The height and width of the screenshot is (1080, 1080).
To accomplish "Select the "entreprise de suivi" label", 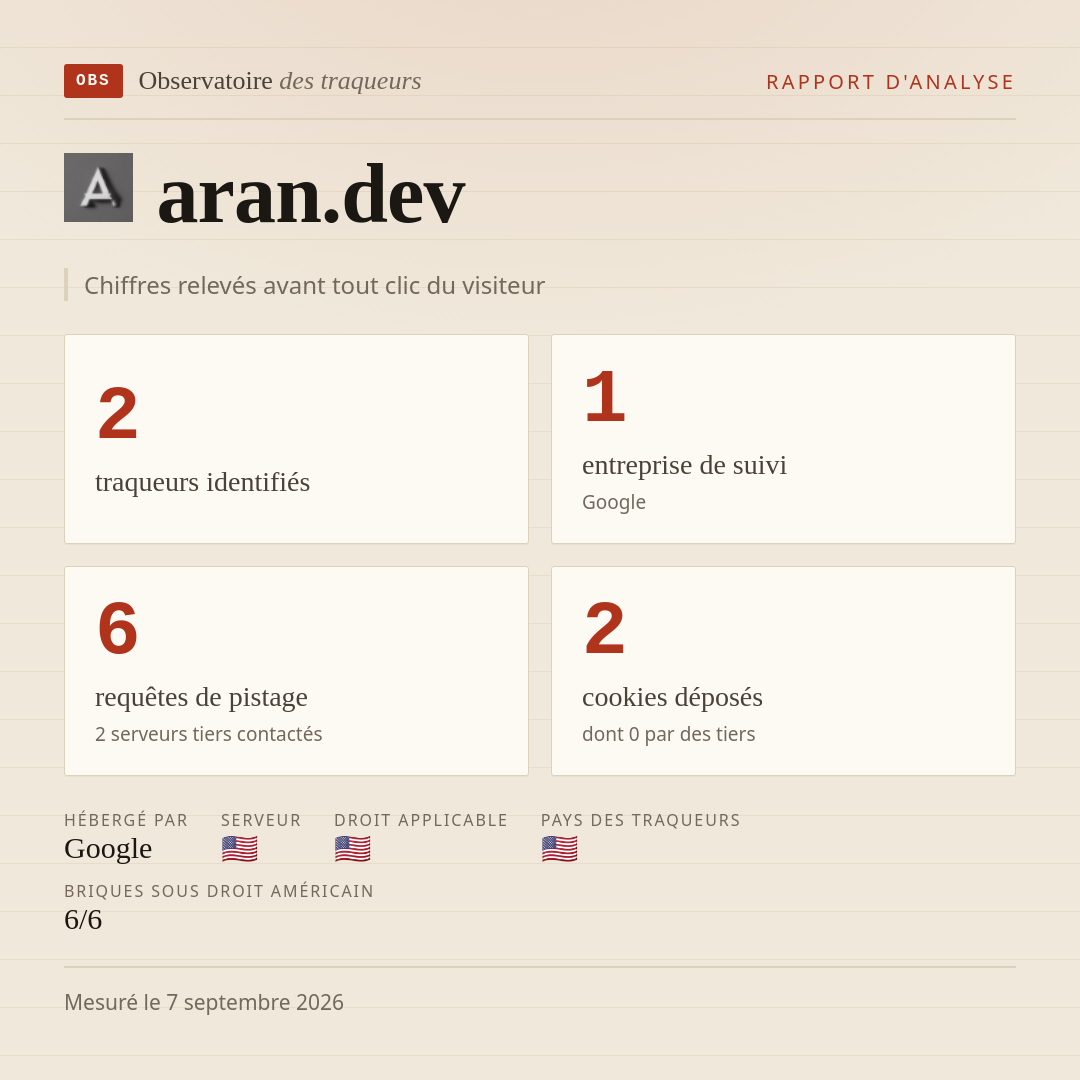I will point(685,465).
